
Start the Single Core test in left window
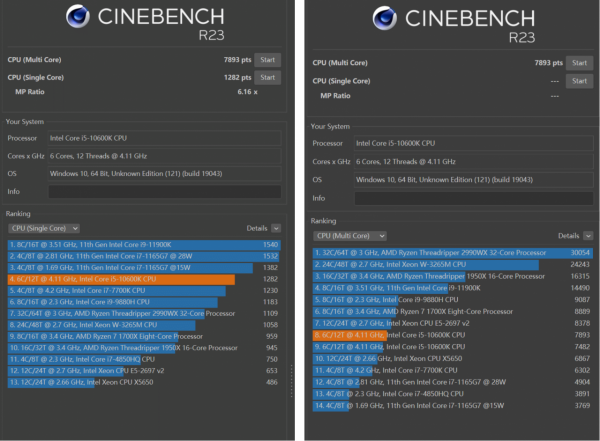pos(268,77)
